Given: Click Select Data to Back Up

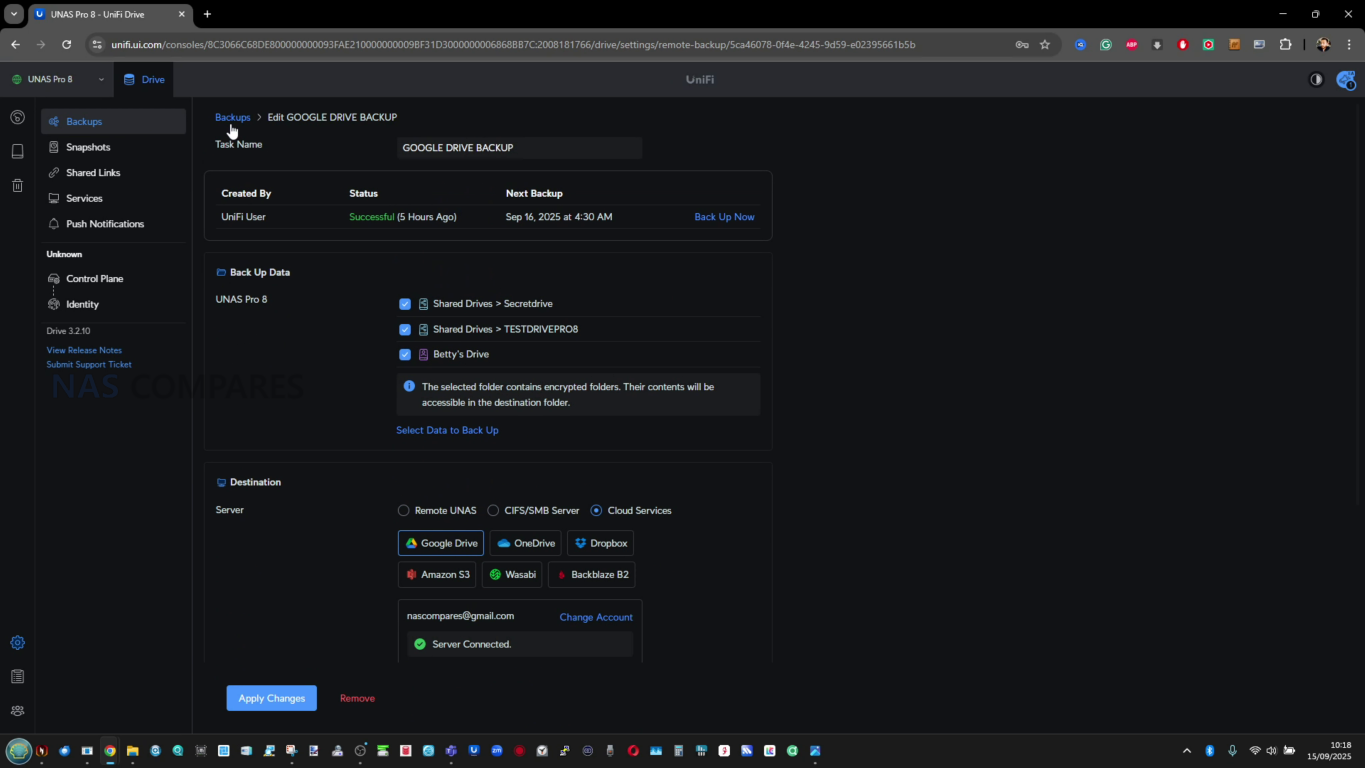Looking at the screenshot, I should 447,430.
